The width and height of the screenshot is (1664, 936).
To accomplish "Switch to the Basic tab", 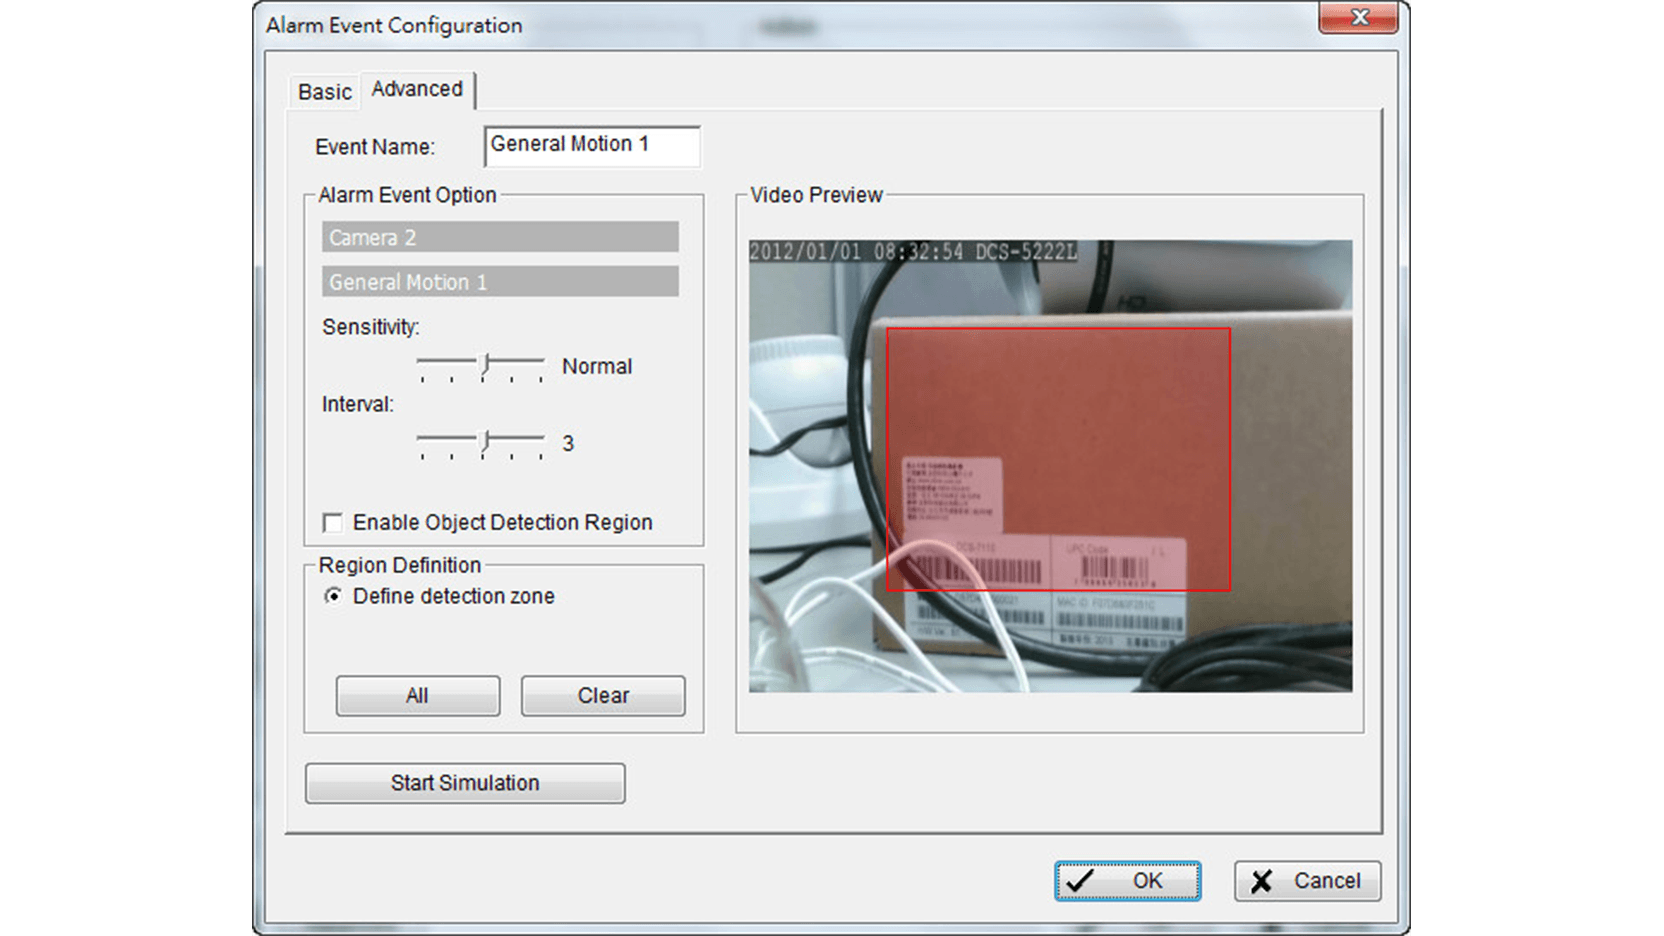I will coord(324,92).
